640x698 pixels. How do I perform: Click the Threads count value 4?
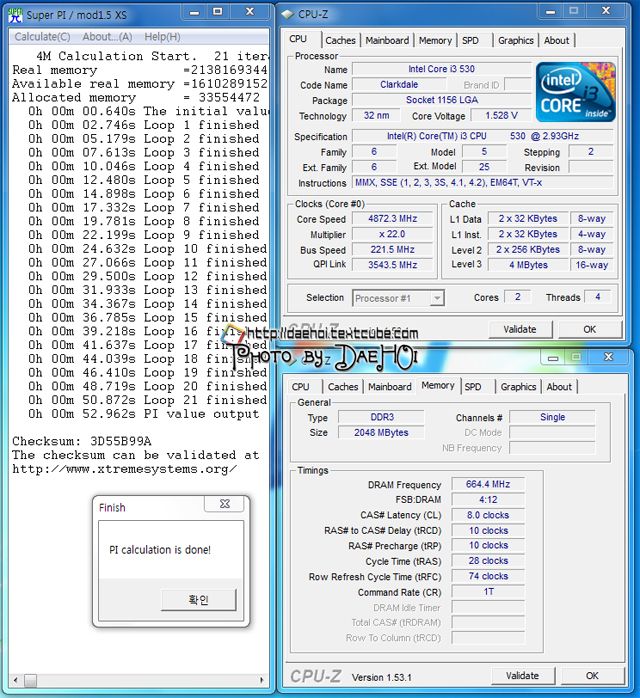point(597,297)
